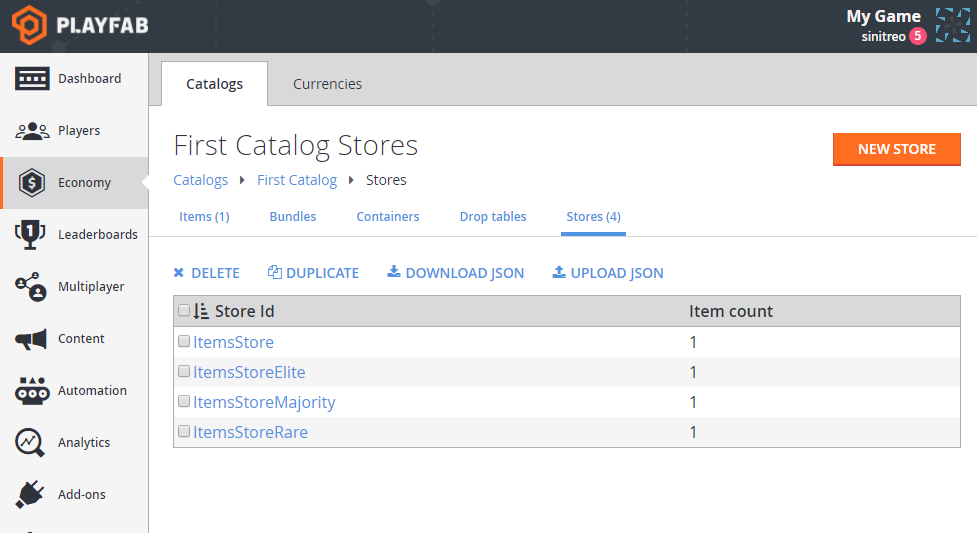Click the user avatar icon
The image size is (977, 533).
tap(953, 26)
